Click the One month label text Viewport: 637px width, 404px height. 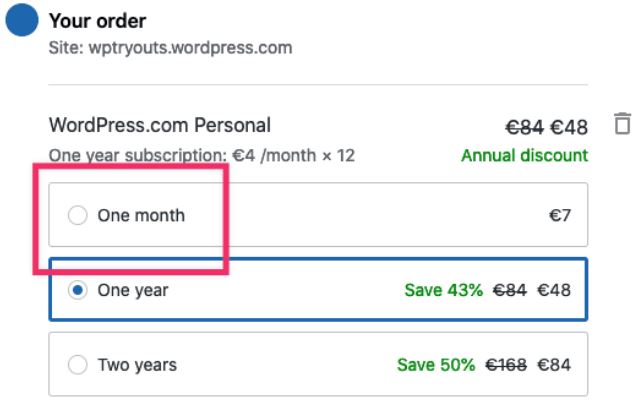coord(141,215)
